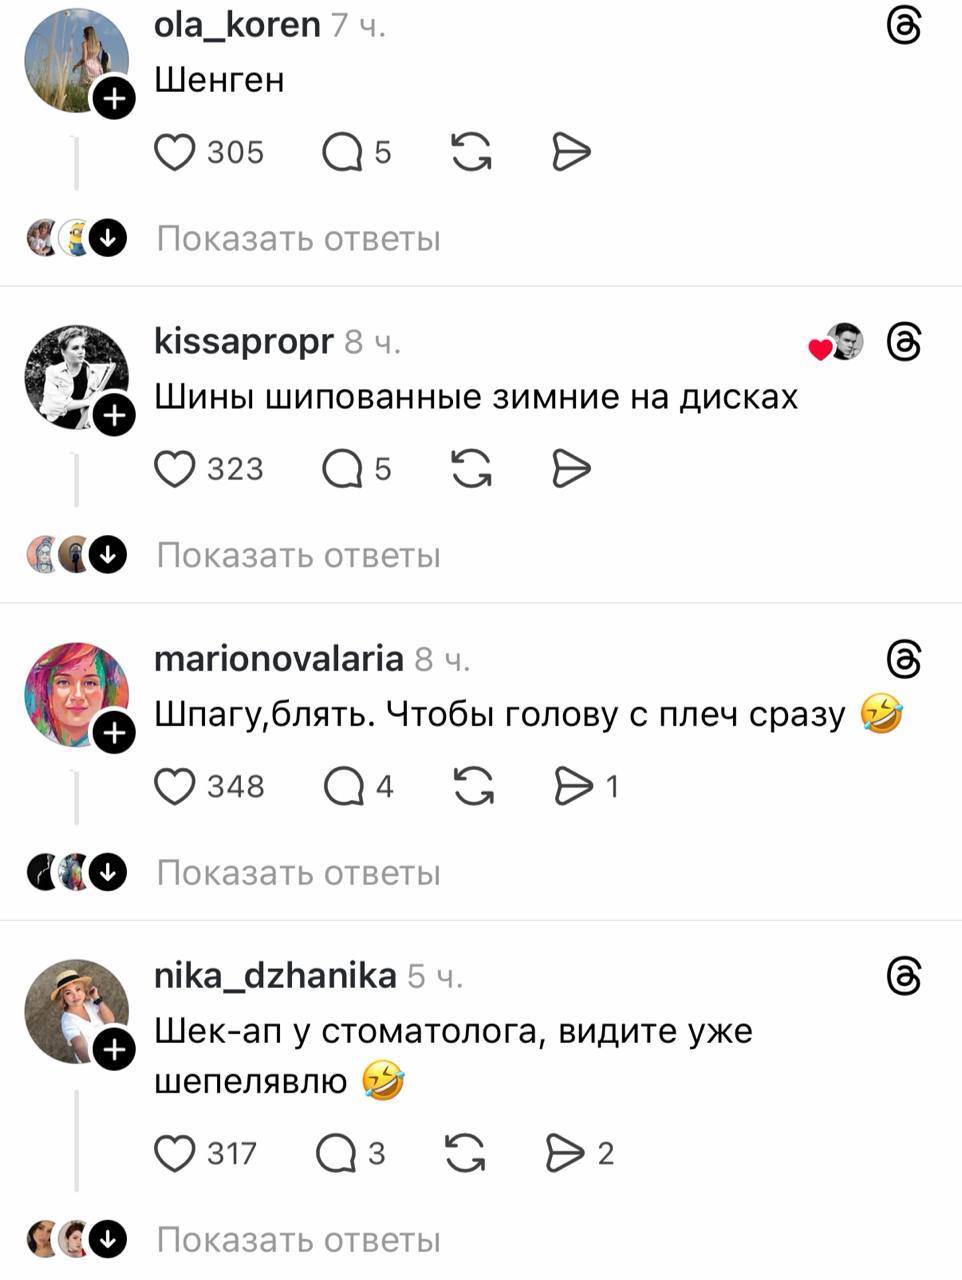
Task: Open the nika_dzhanika username link
Action: 275,975
